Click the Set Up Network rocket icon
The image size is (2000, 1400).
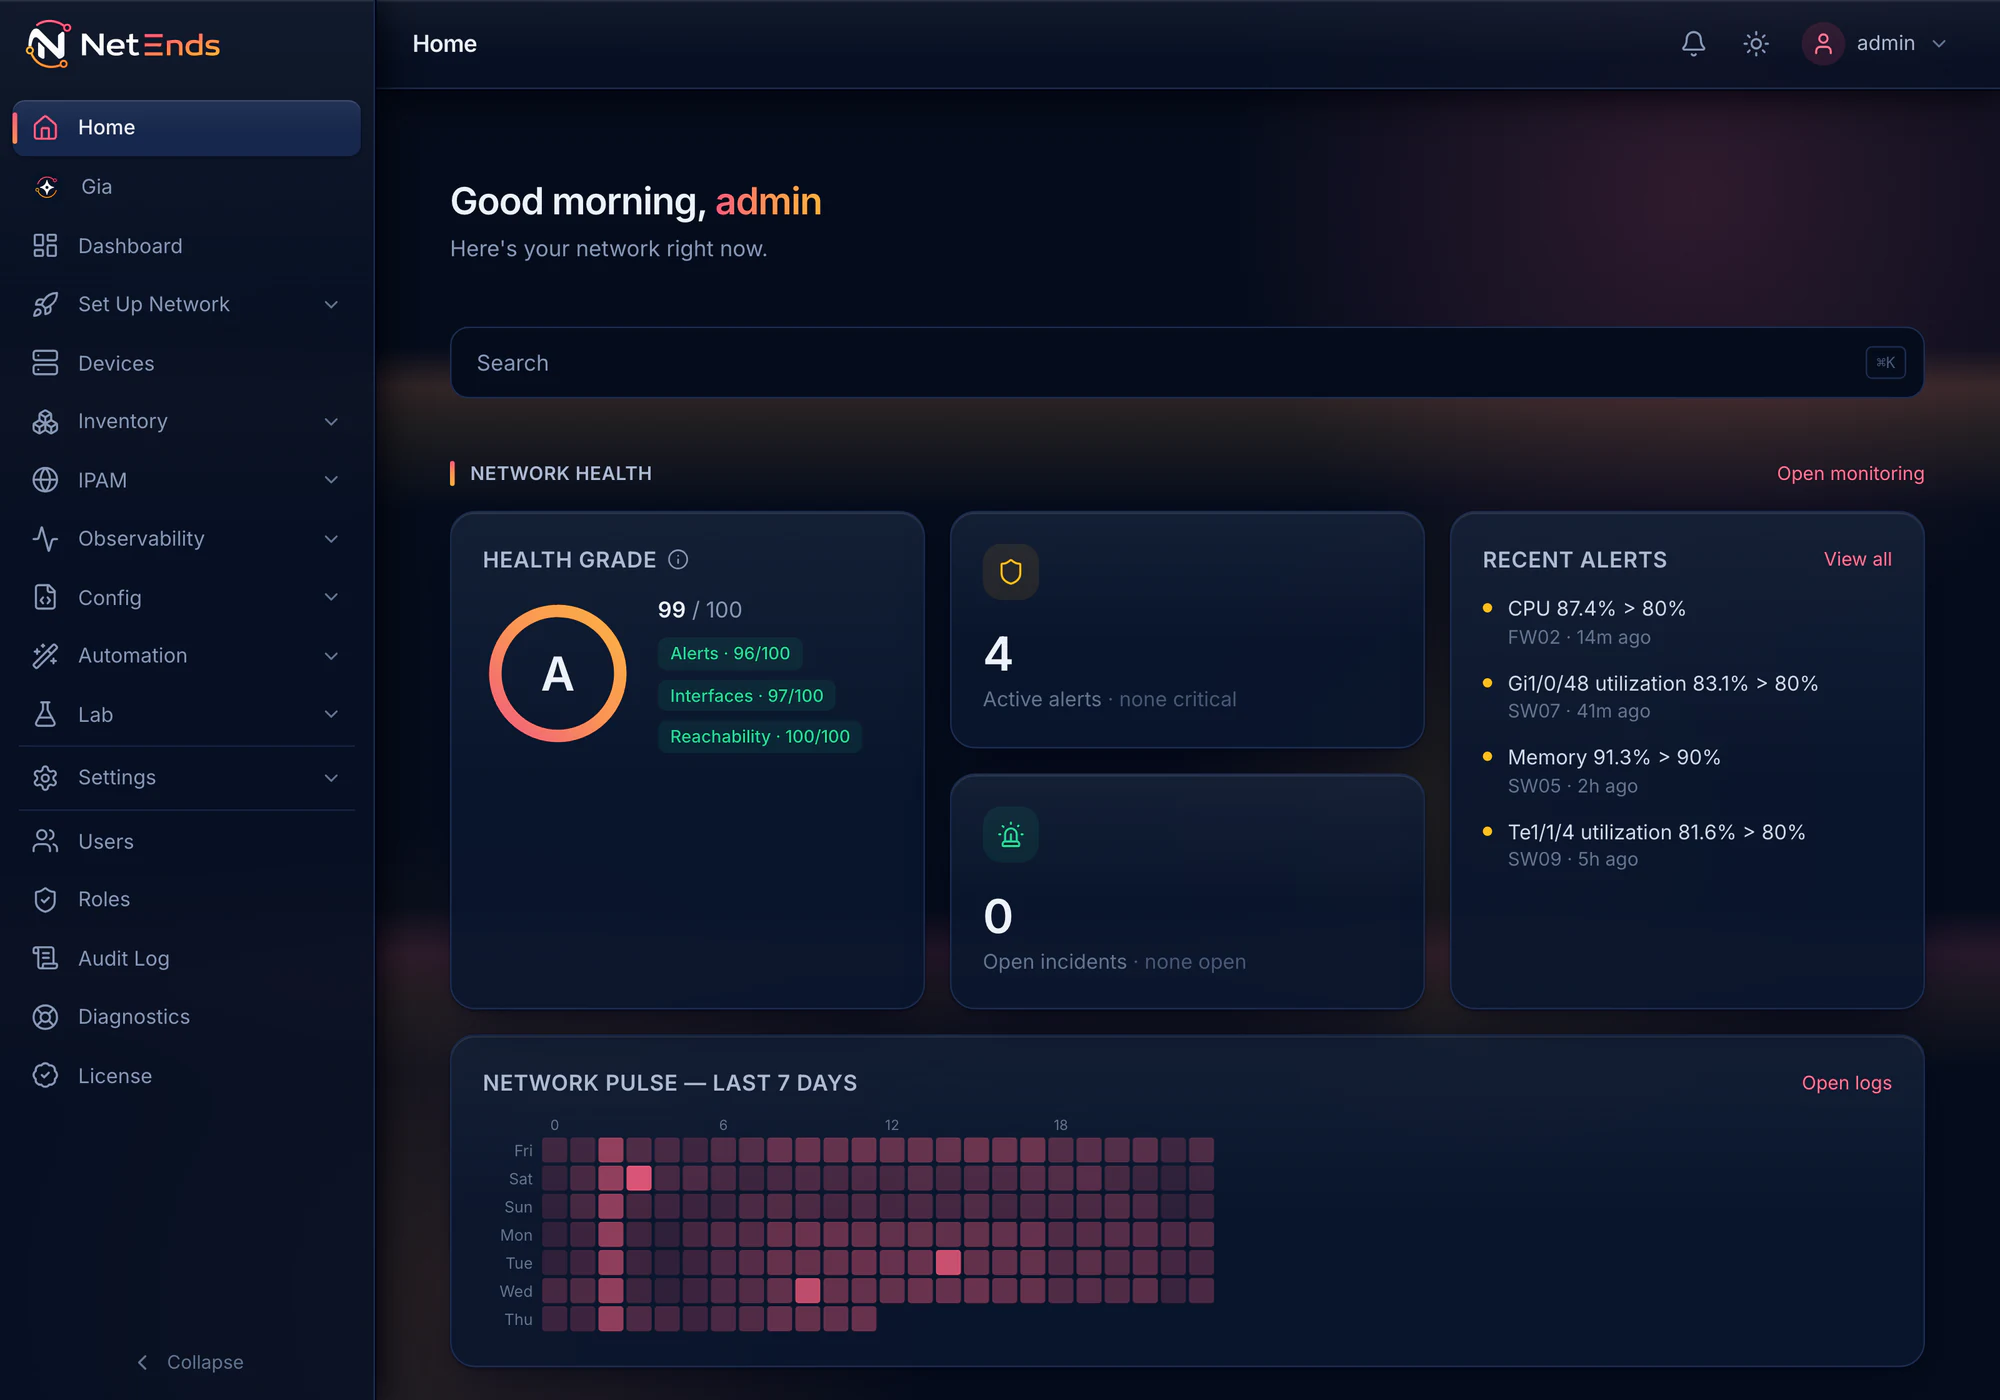45,304
